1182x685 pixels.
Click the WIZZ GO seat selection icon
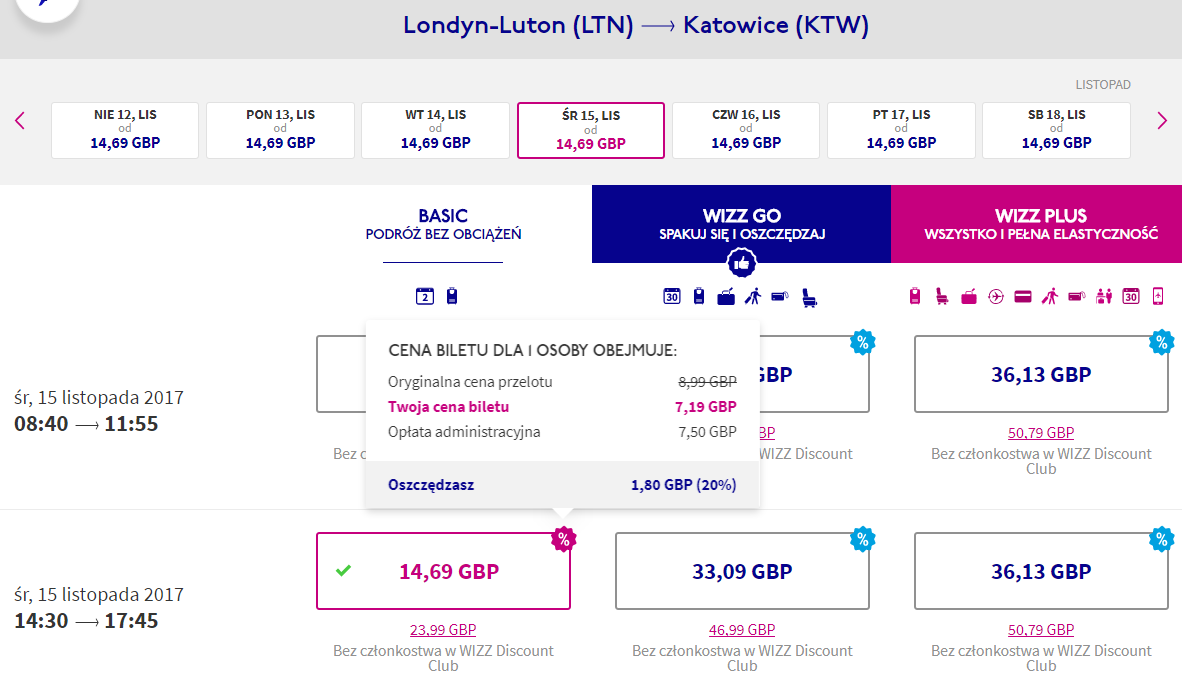point(809,298)
